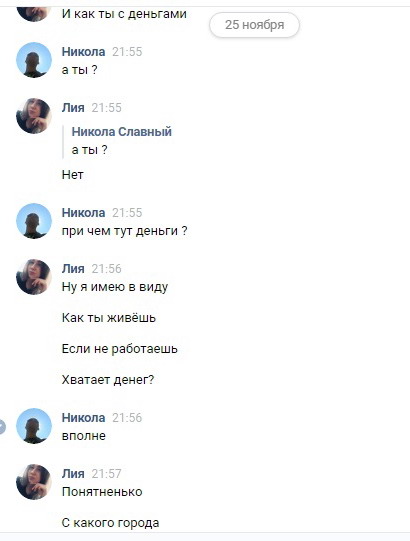Click the '25 ноября' date pill

[254, 25]
